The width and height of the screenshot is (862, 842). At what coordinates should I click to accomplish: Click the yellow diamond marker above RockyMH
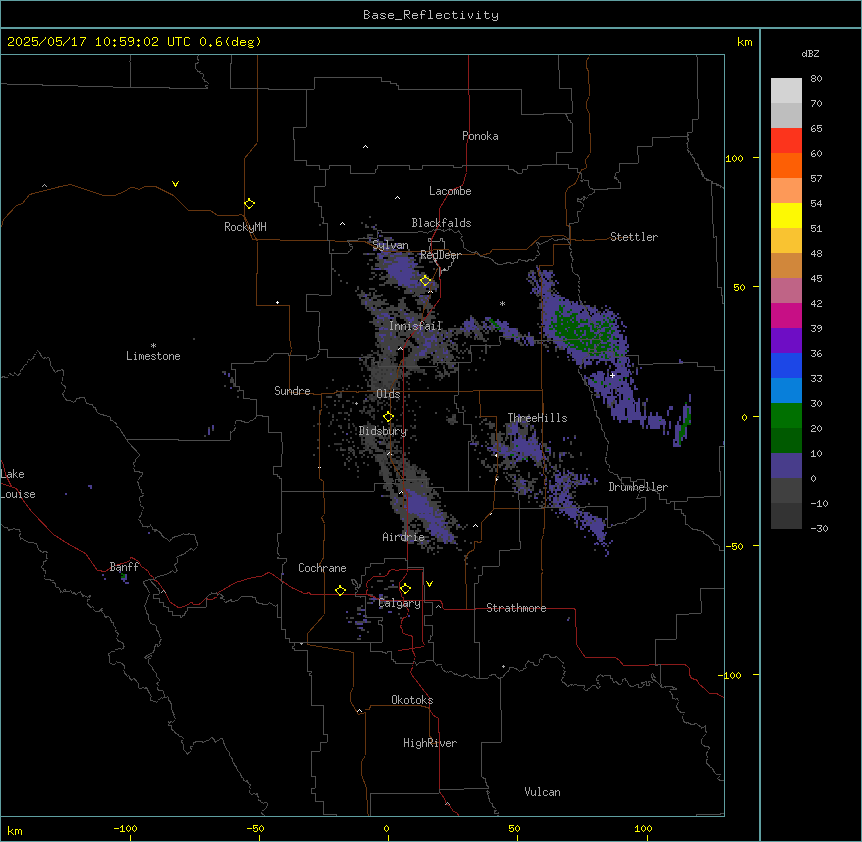(x=249, y=204)
